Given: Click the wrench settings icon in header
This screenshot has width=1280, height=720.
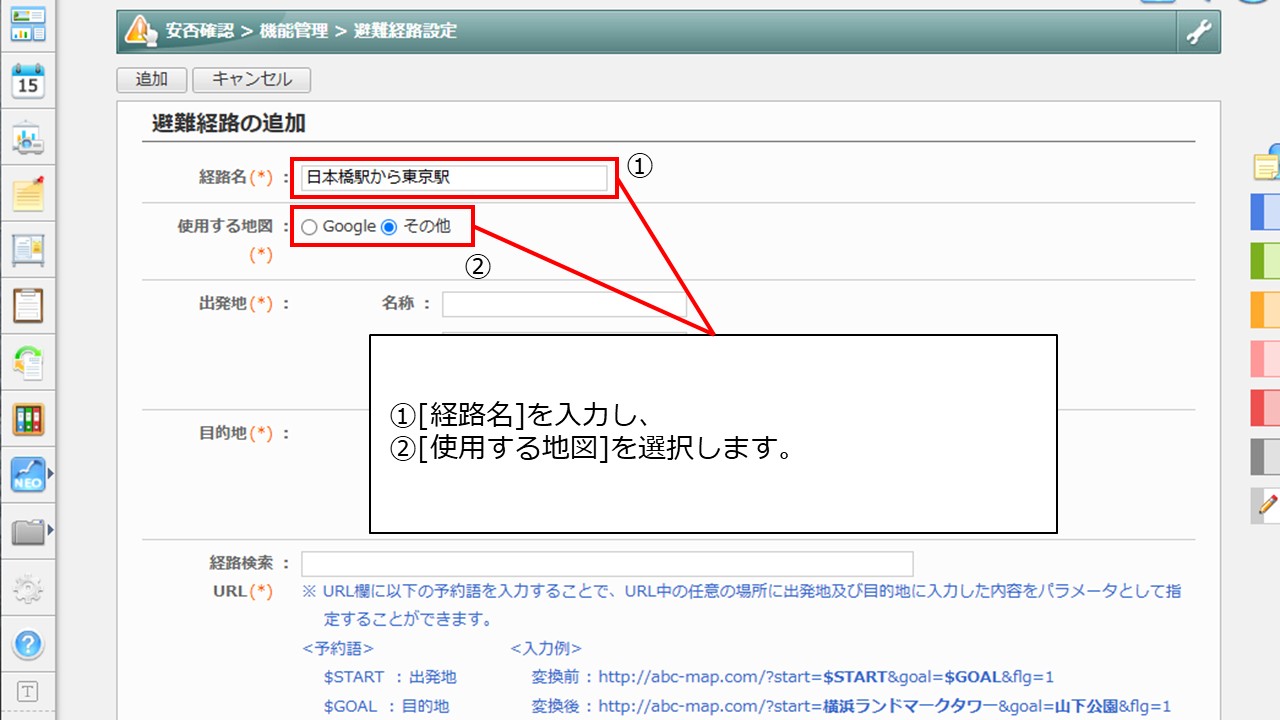Looking at the screenshot, I should tap(1198, 32).
